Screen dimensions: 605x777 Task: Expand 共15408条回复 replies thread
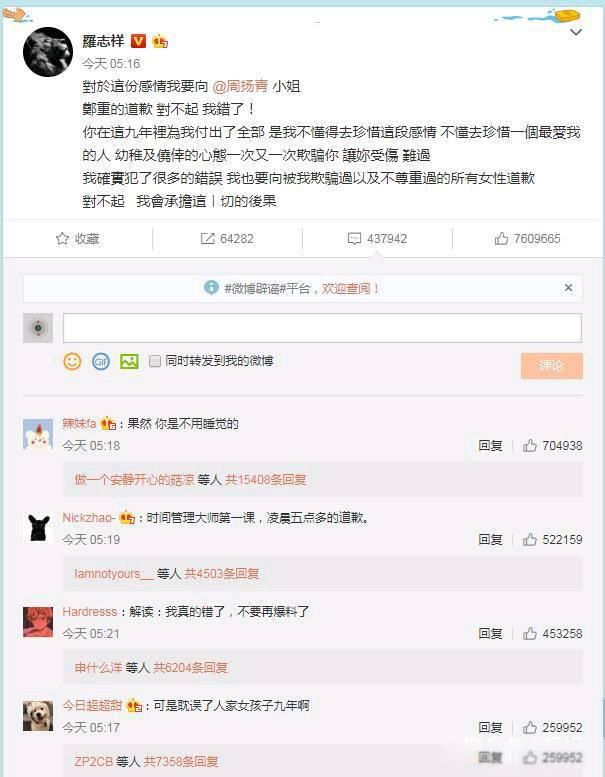pyautogui.click(x=266, y=480)
